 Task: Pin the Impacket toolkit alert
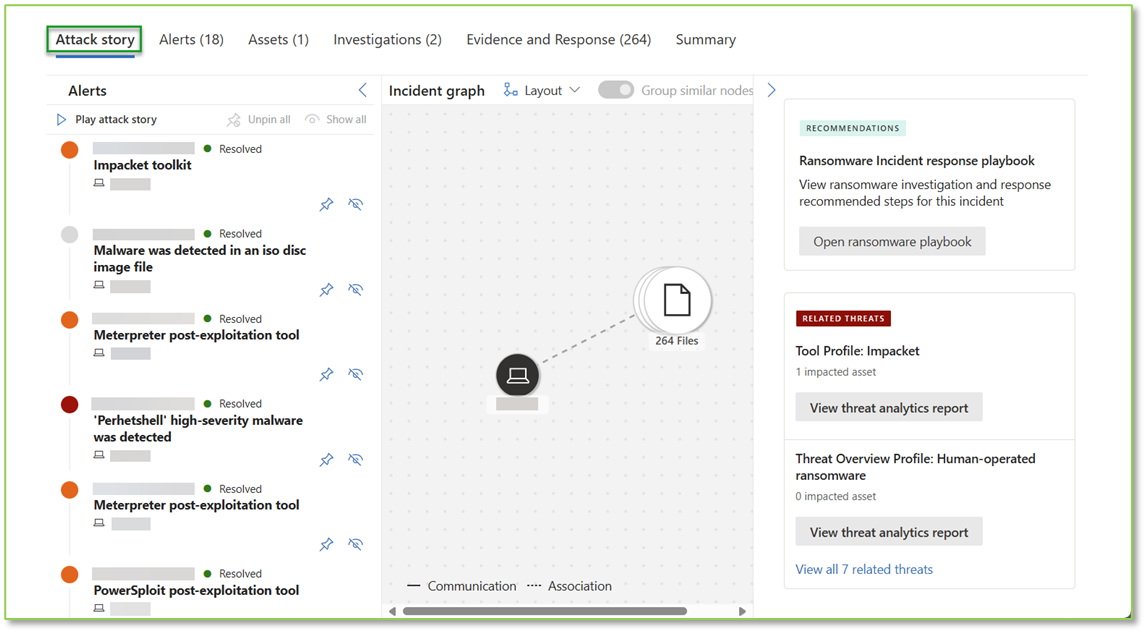point(326,204)
